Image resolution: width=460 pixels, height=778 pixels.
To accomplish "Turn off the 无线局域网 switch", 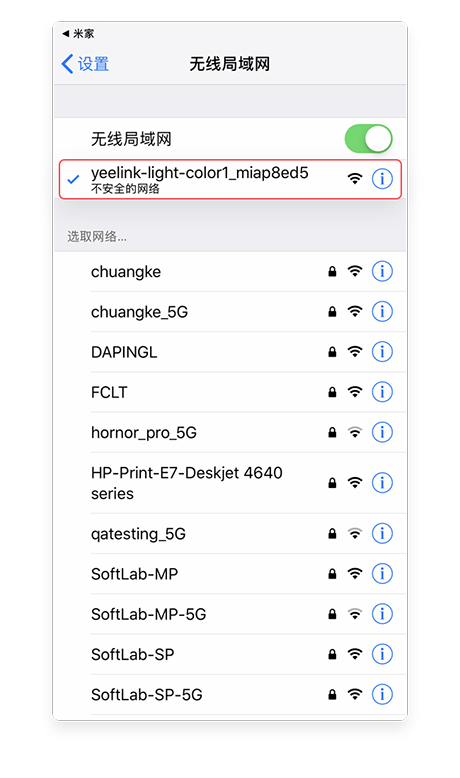I will click(369, 139).
